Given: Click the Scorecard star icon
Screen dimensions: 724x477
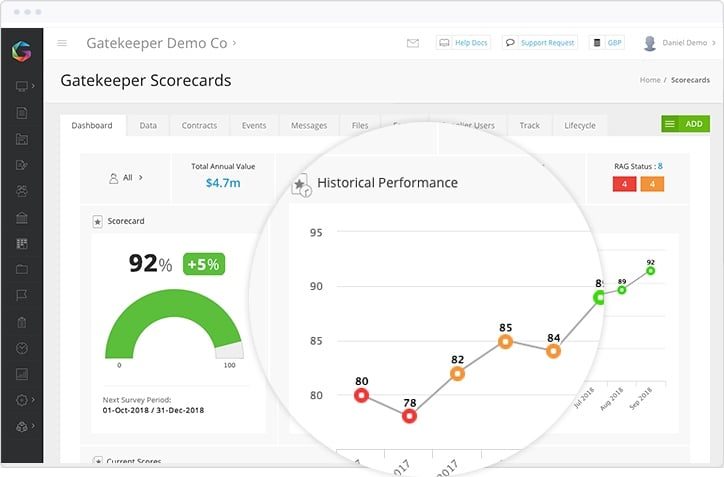Looking at the screenshot, I should [x=97, y=222].
